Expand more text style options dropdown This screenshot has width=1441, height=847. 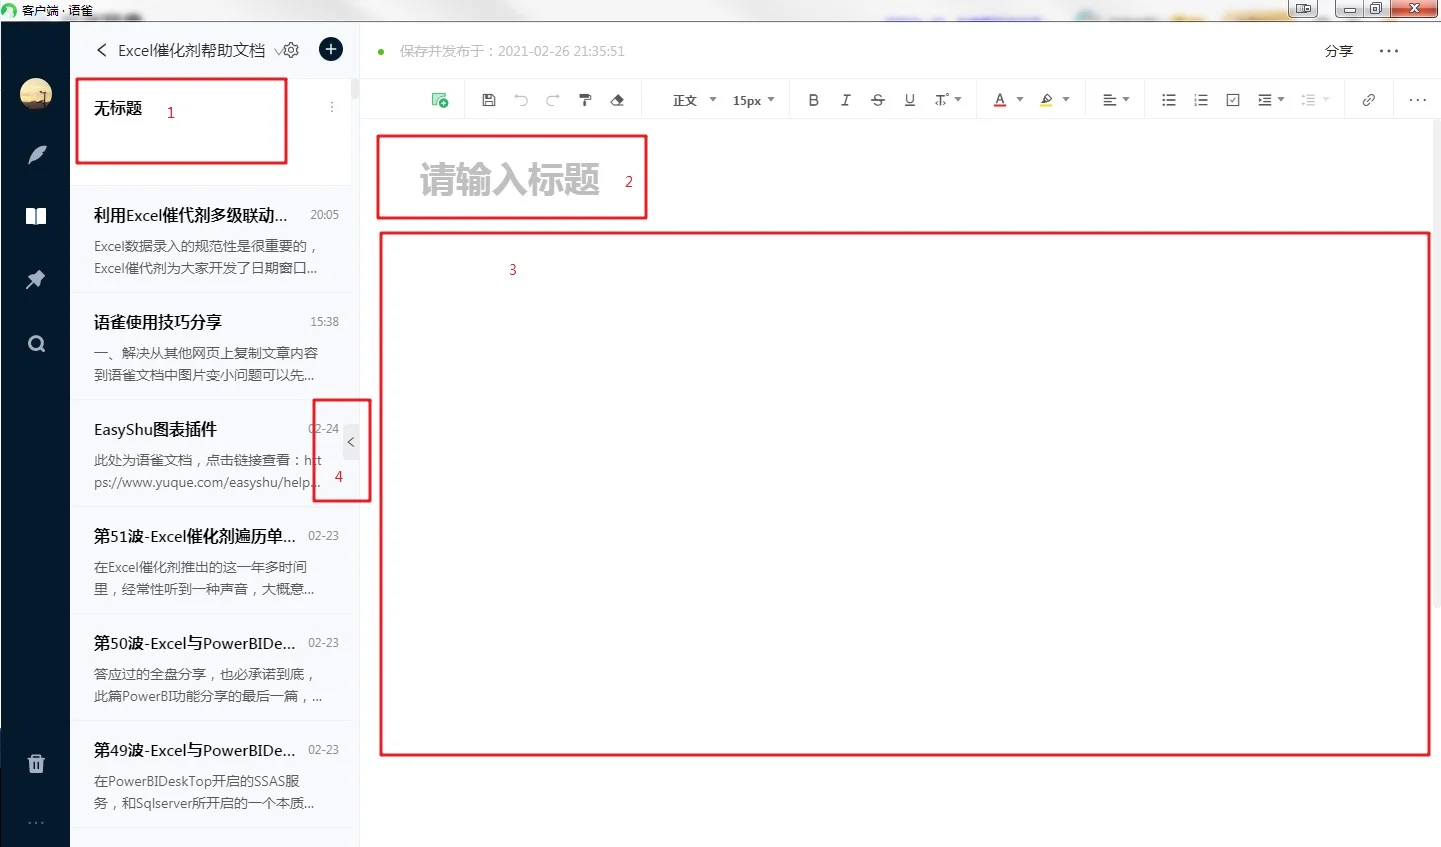coord(948,100)
